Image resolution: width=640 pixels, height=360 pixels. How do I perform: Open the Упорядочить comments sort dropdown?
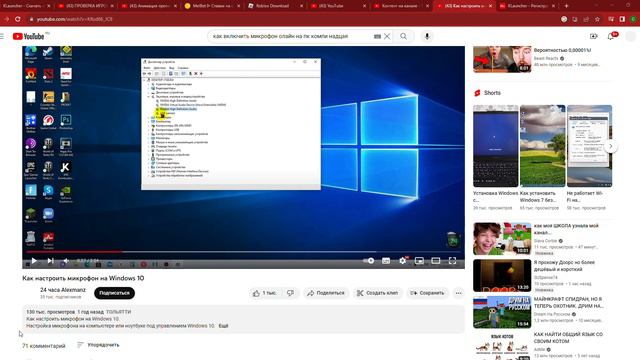(x=98, y=345)
